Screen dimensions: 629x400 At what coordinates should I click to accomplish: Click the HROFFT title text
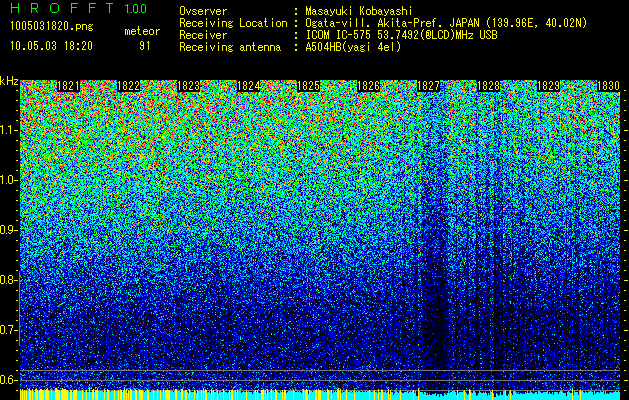coord(62,8)
